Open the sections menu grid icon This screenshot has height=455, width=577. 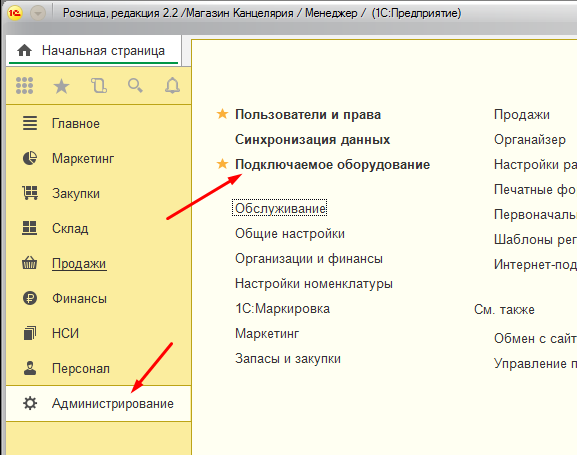25,86
